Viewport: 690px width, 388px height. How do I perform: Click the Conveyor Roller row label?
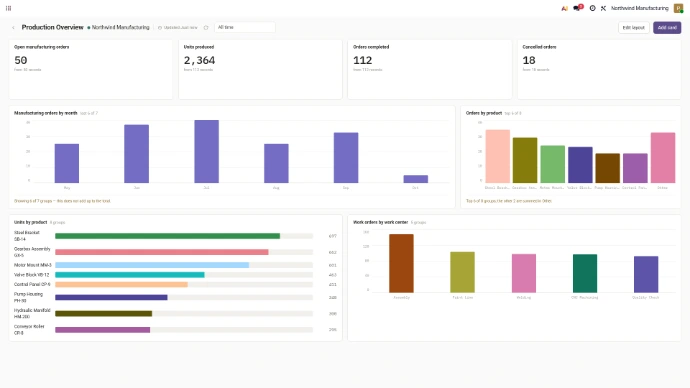29,329
